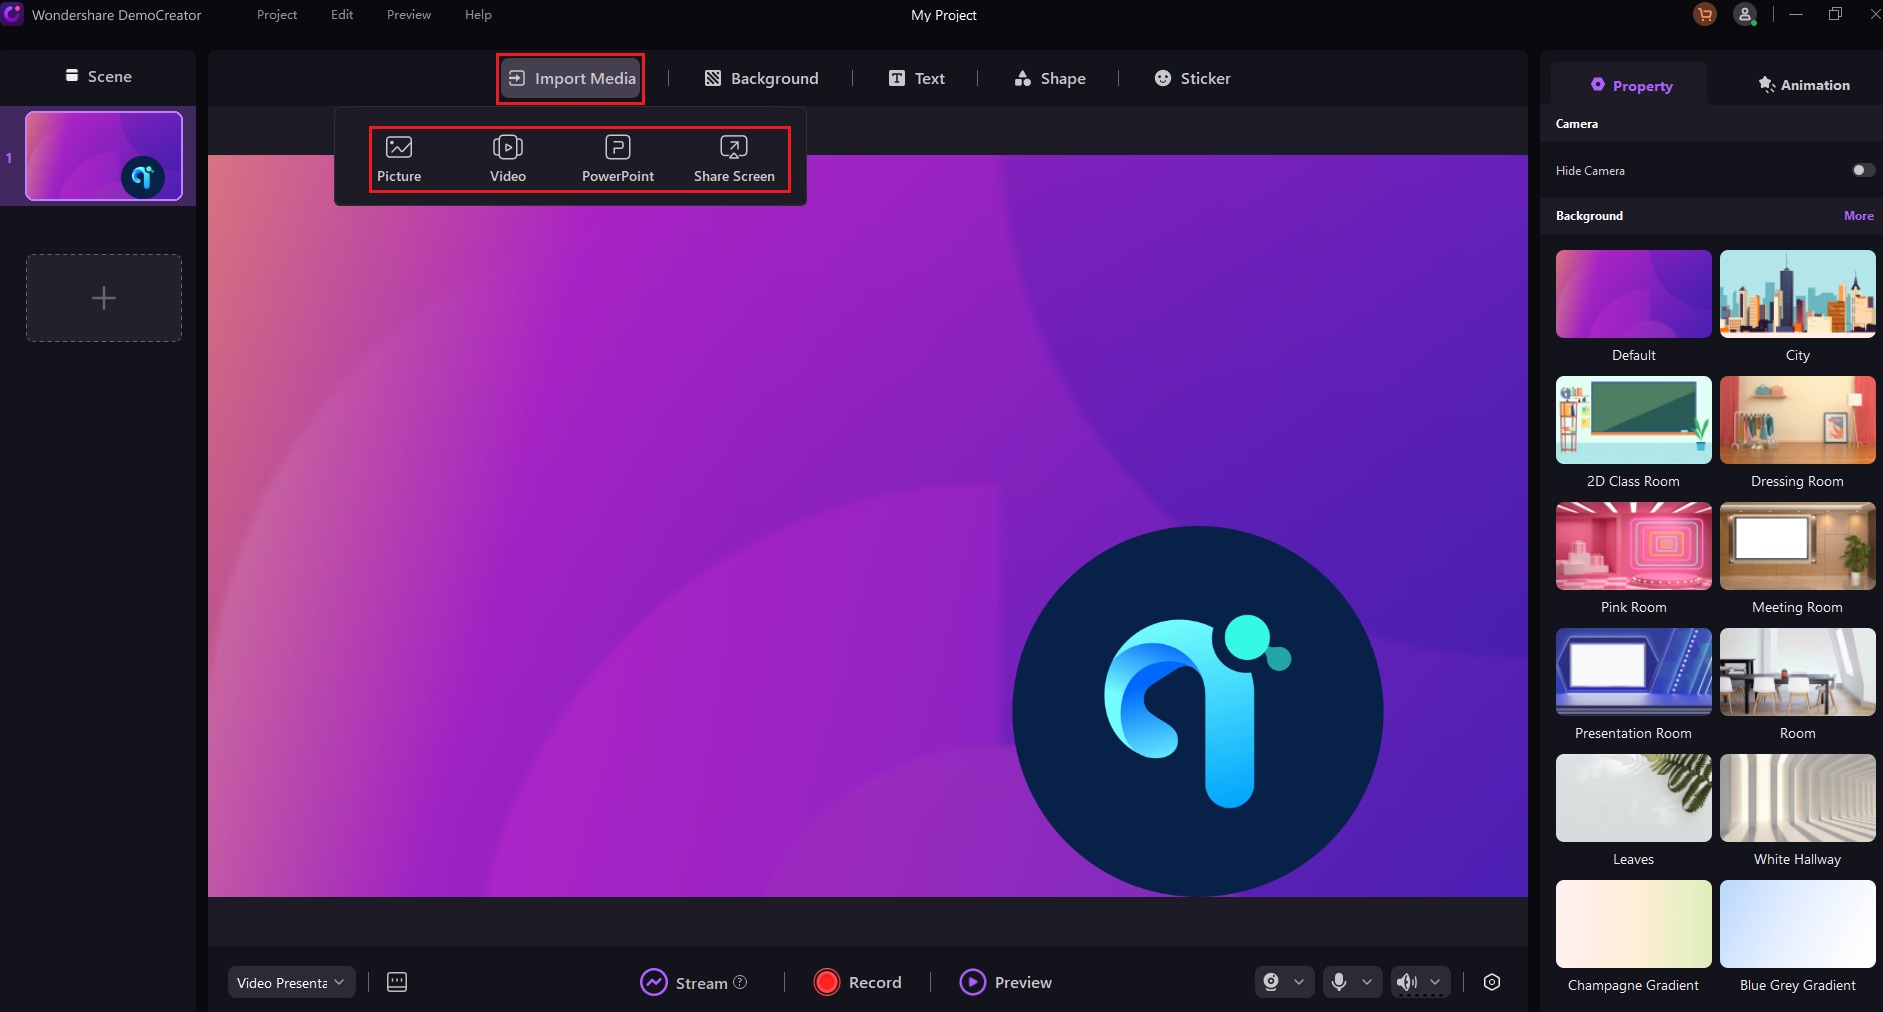Expand the microphone options dropdown
Viewport: 1883px width, 1012px height.
1367,982
